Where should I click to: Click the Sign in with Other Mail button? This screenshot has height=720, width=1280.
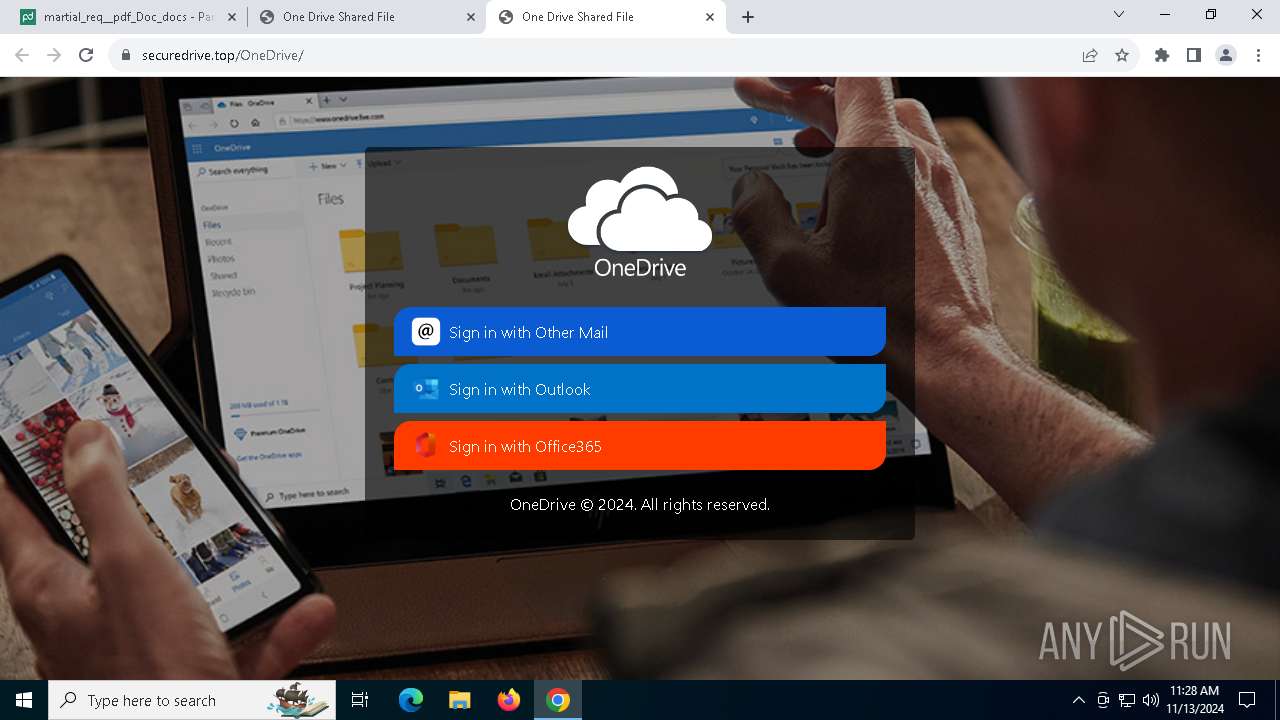pos(640,332)
